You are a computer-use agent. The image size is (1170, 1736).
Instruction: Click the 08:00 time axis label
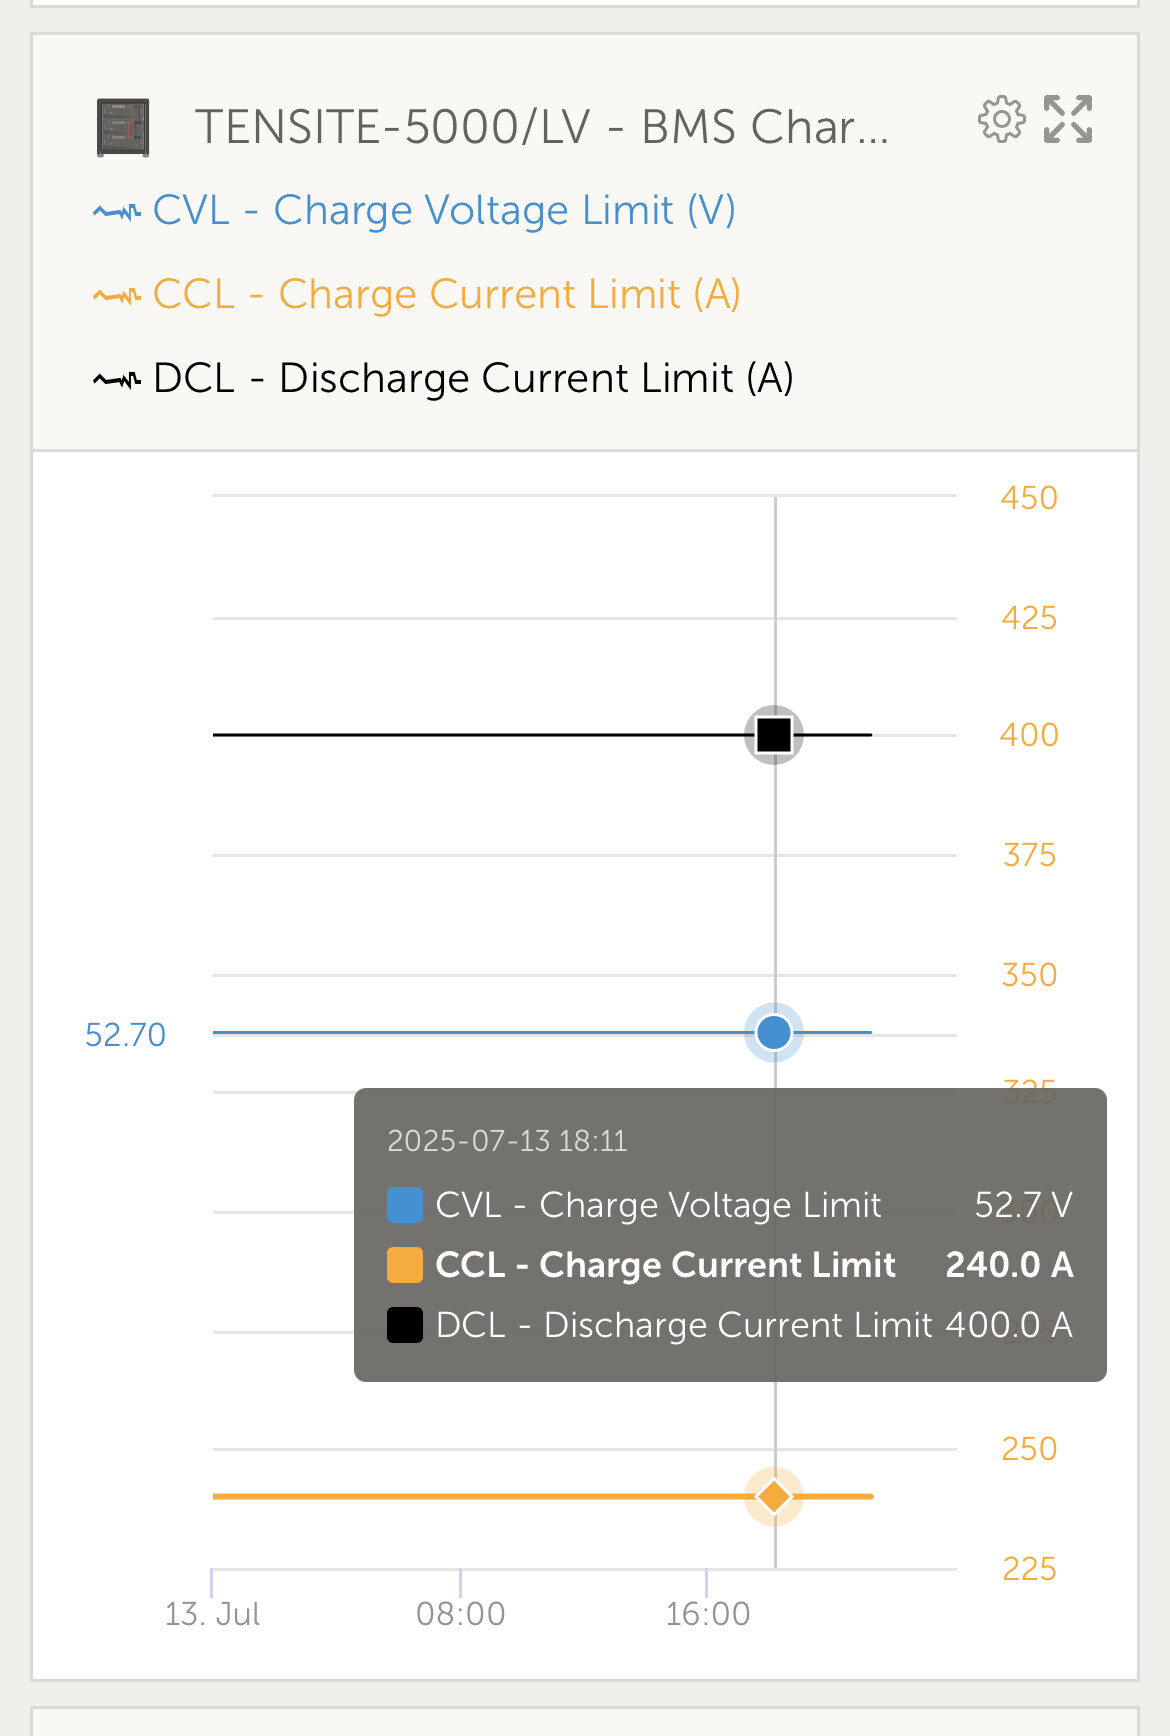tap(461, 1614)
